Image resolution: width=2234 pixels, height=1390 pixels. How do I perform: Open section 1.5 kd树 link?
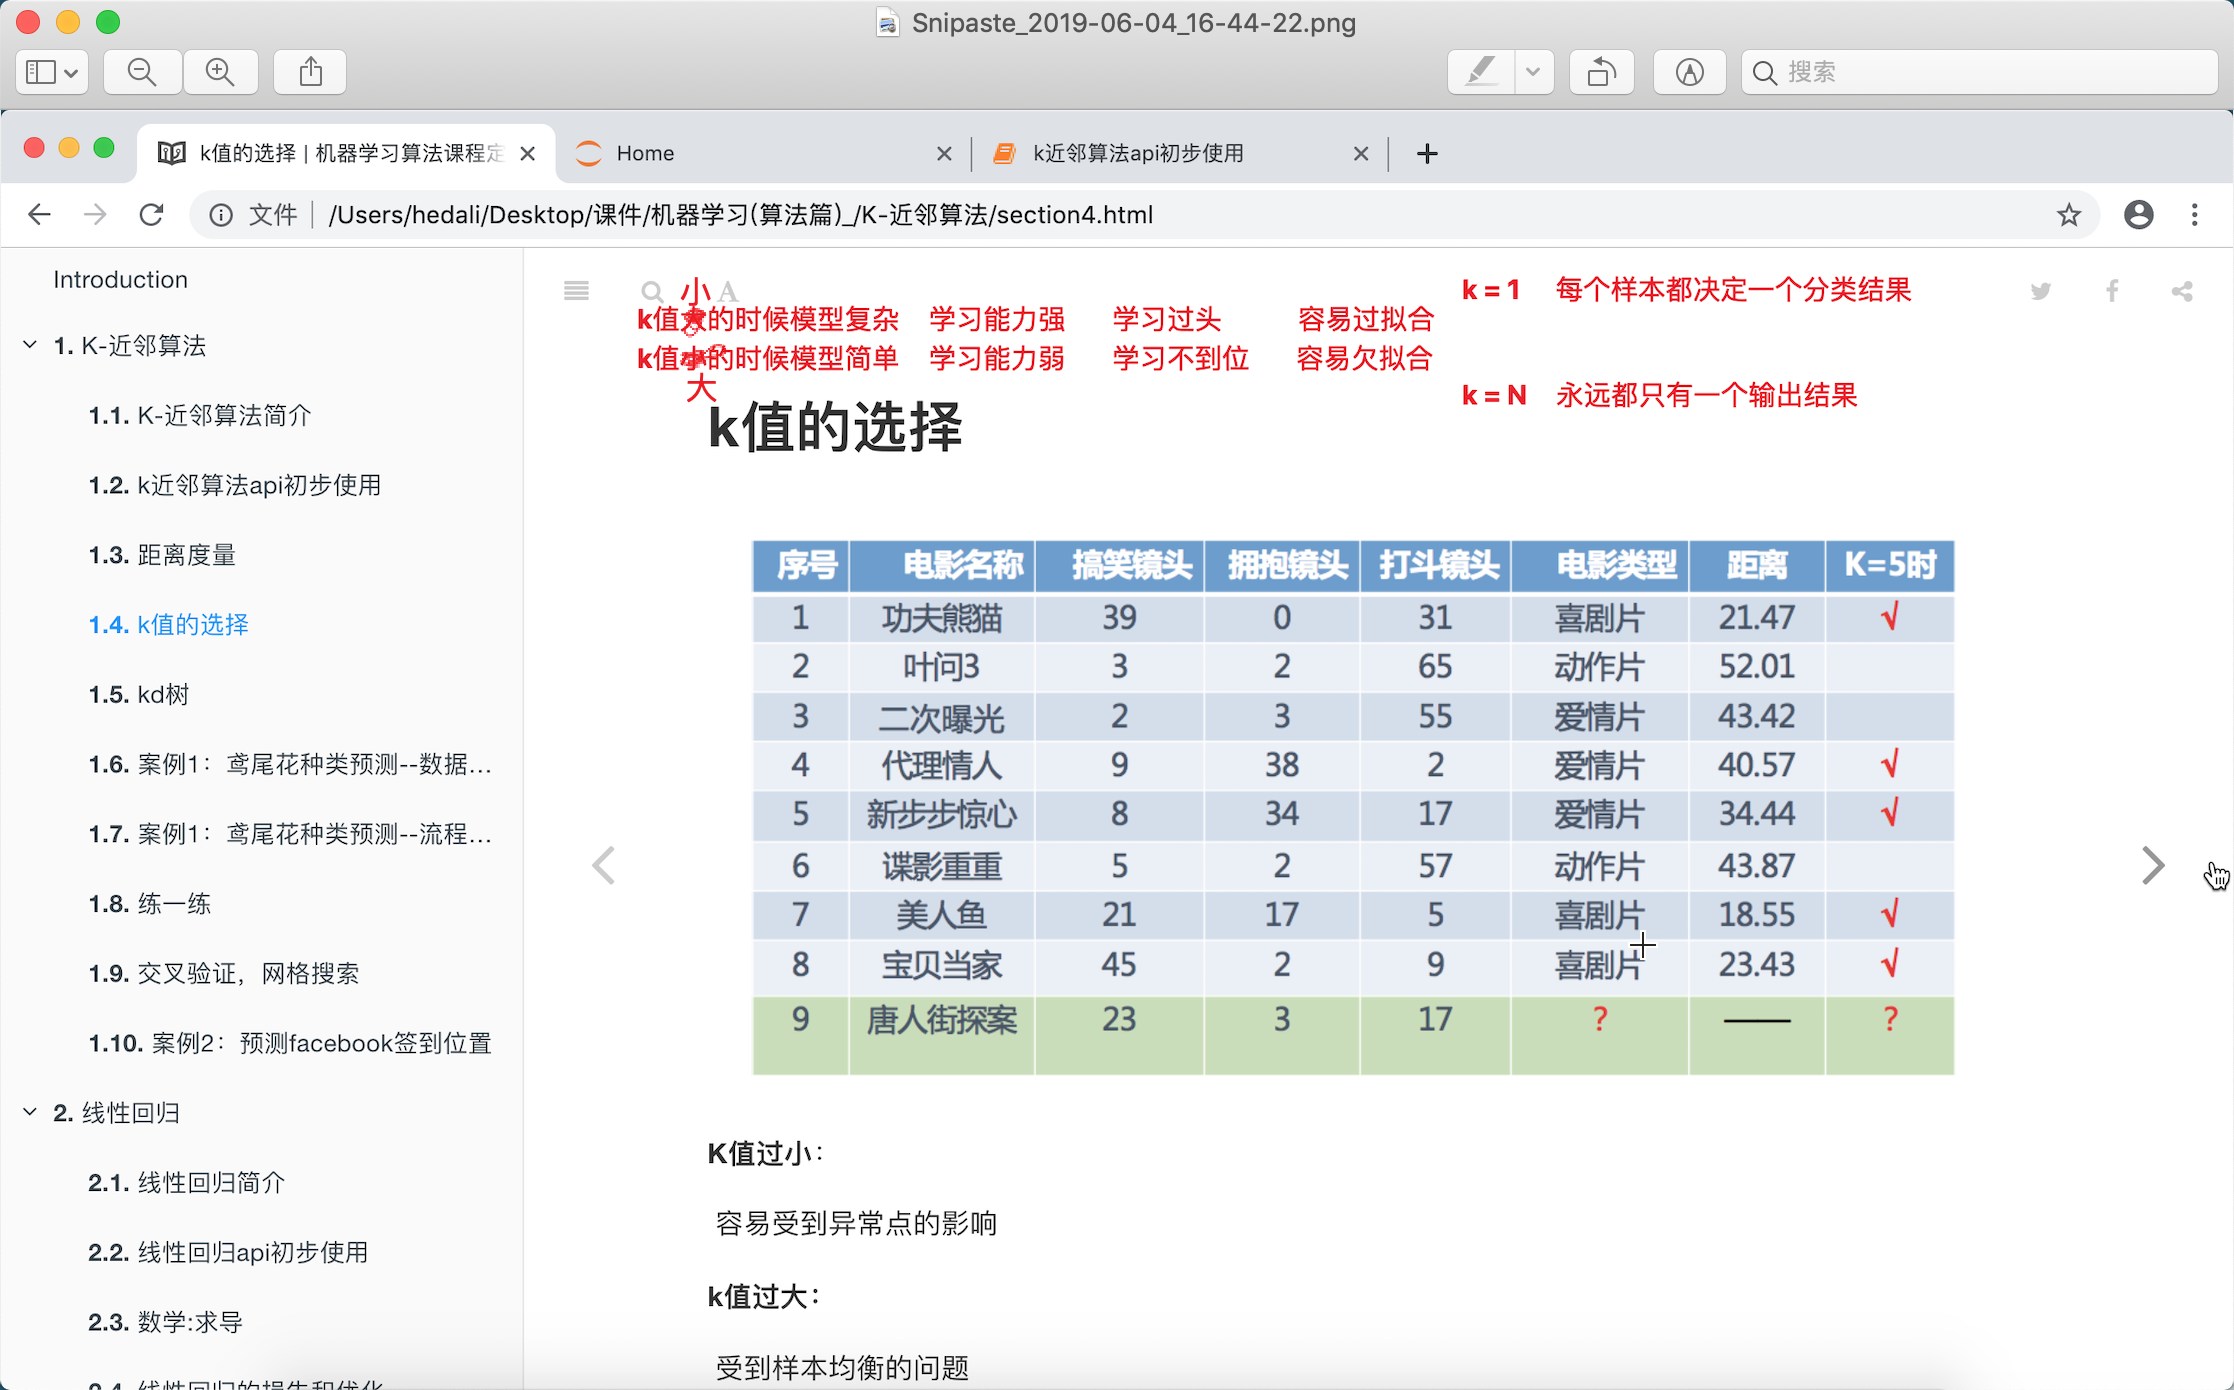(x=139, y=694)
